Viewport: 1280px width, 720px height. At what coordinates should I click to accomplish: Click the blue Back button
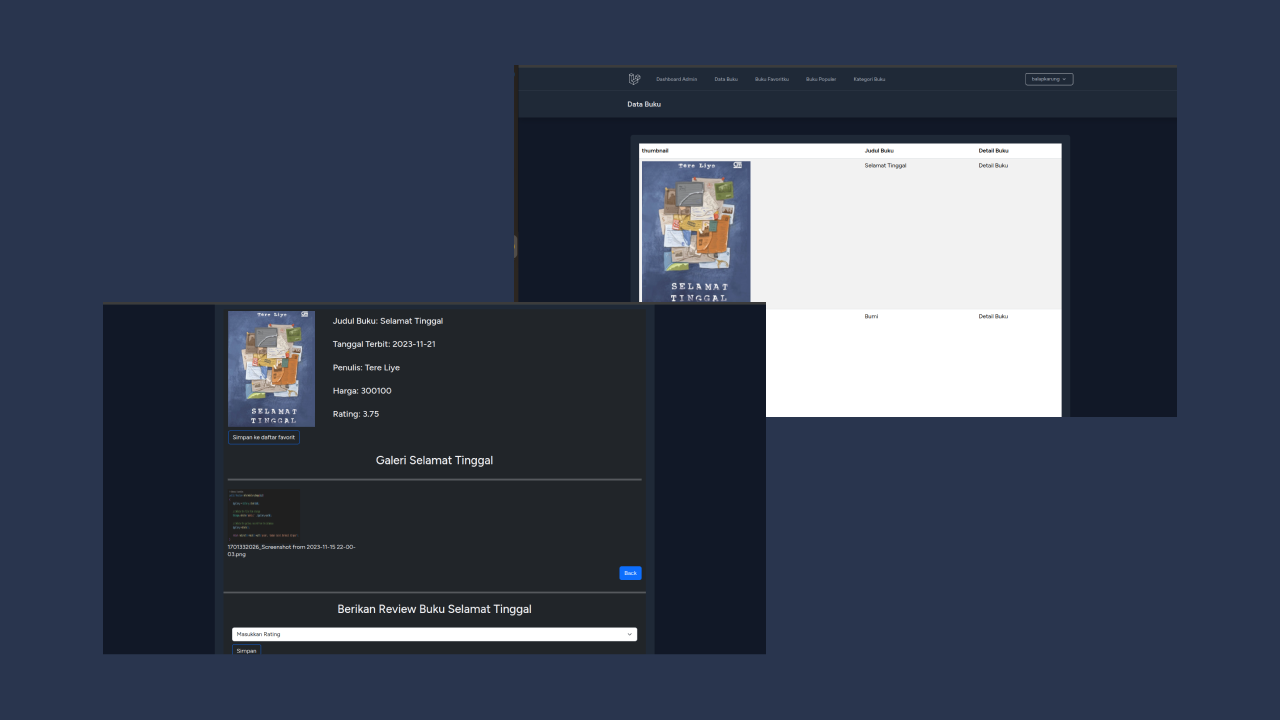point(630,573)
